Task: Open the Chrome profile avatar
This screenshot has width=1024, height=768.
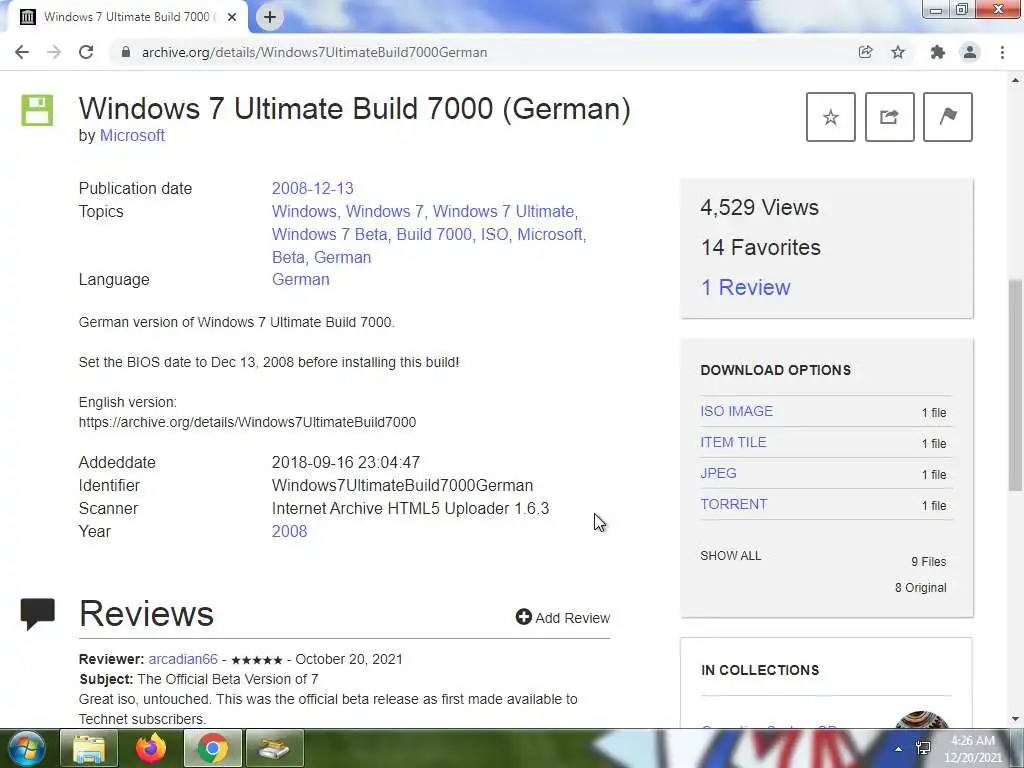Action: tap(970, 52)
